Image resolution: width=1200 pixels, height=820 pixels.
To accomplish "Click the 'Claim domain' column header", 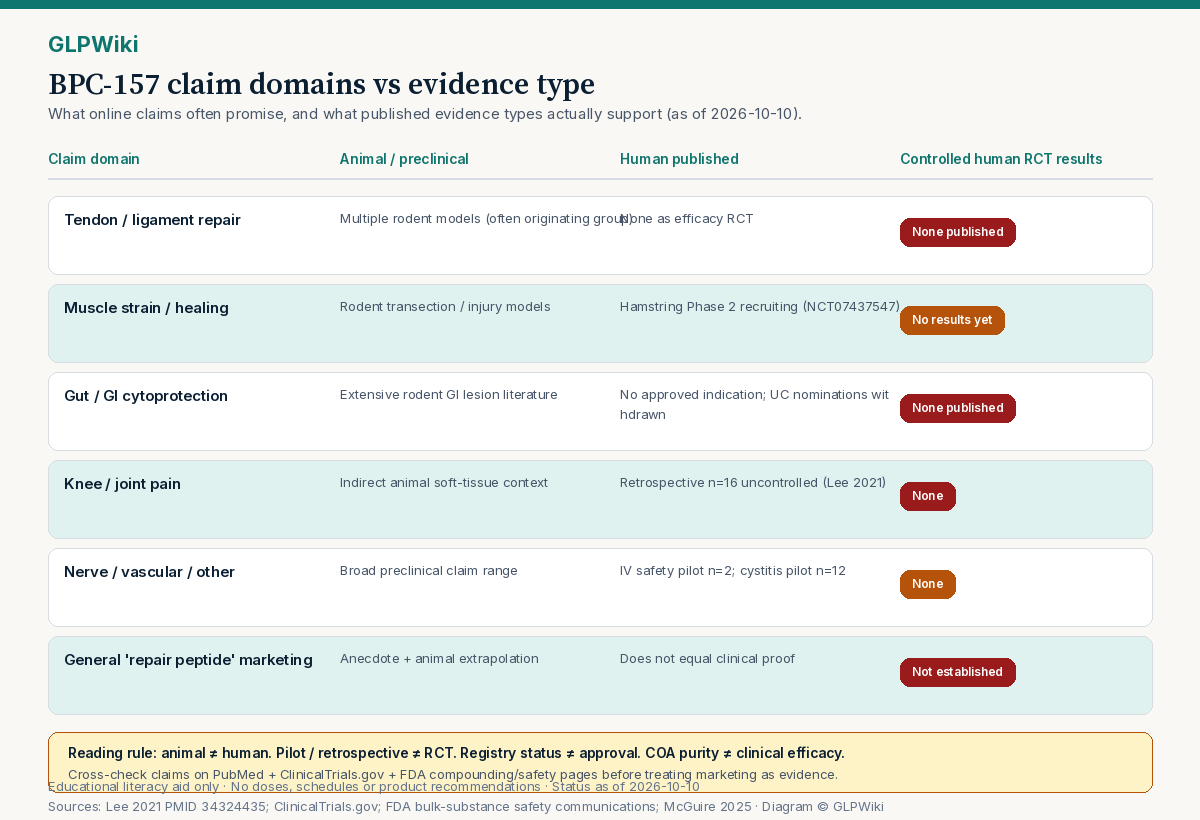I will (94, 159).
